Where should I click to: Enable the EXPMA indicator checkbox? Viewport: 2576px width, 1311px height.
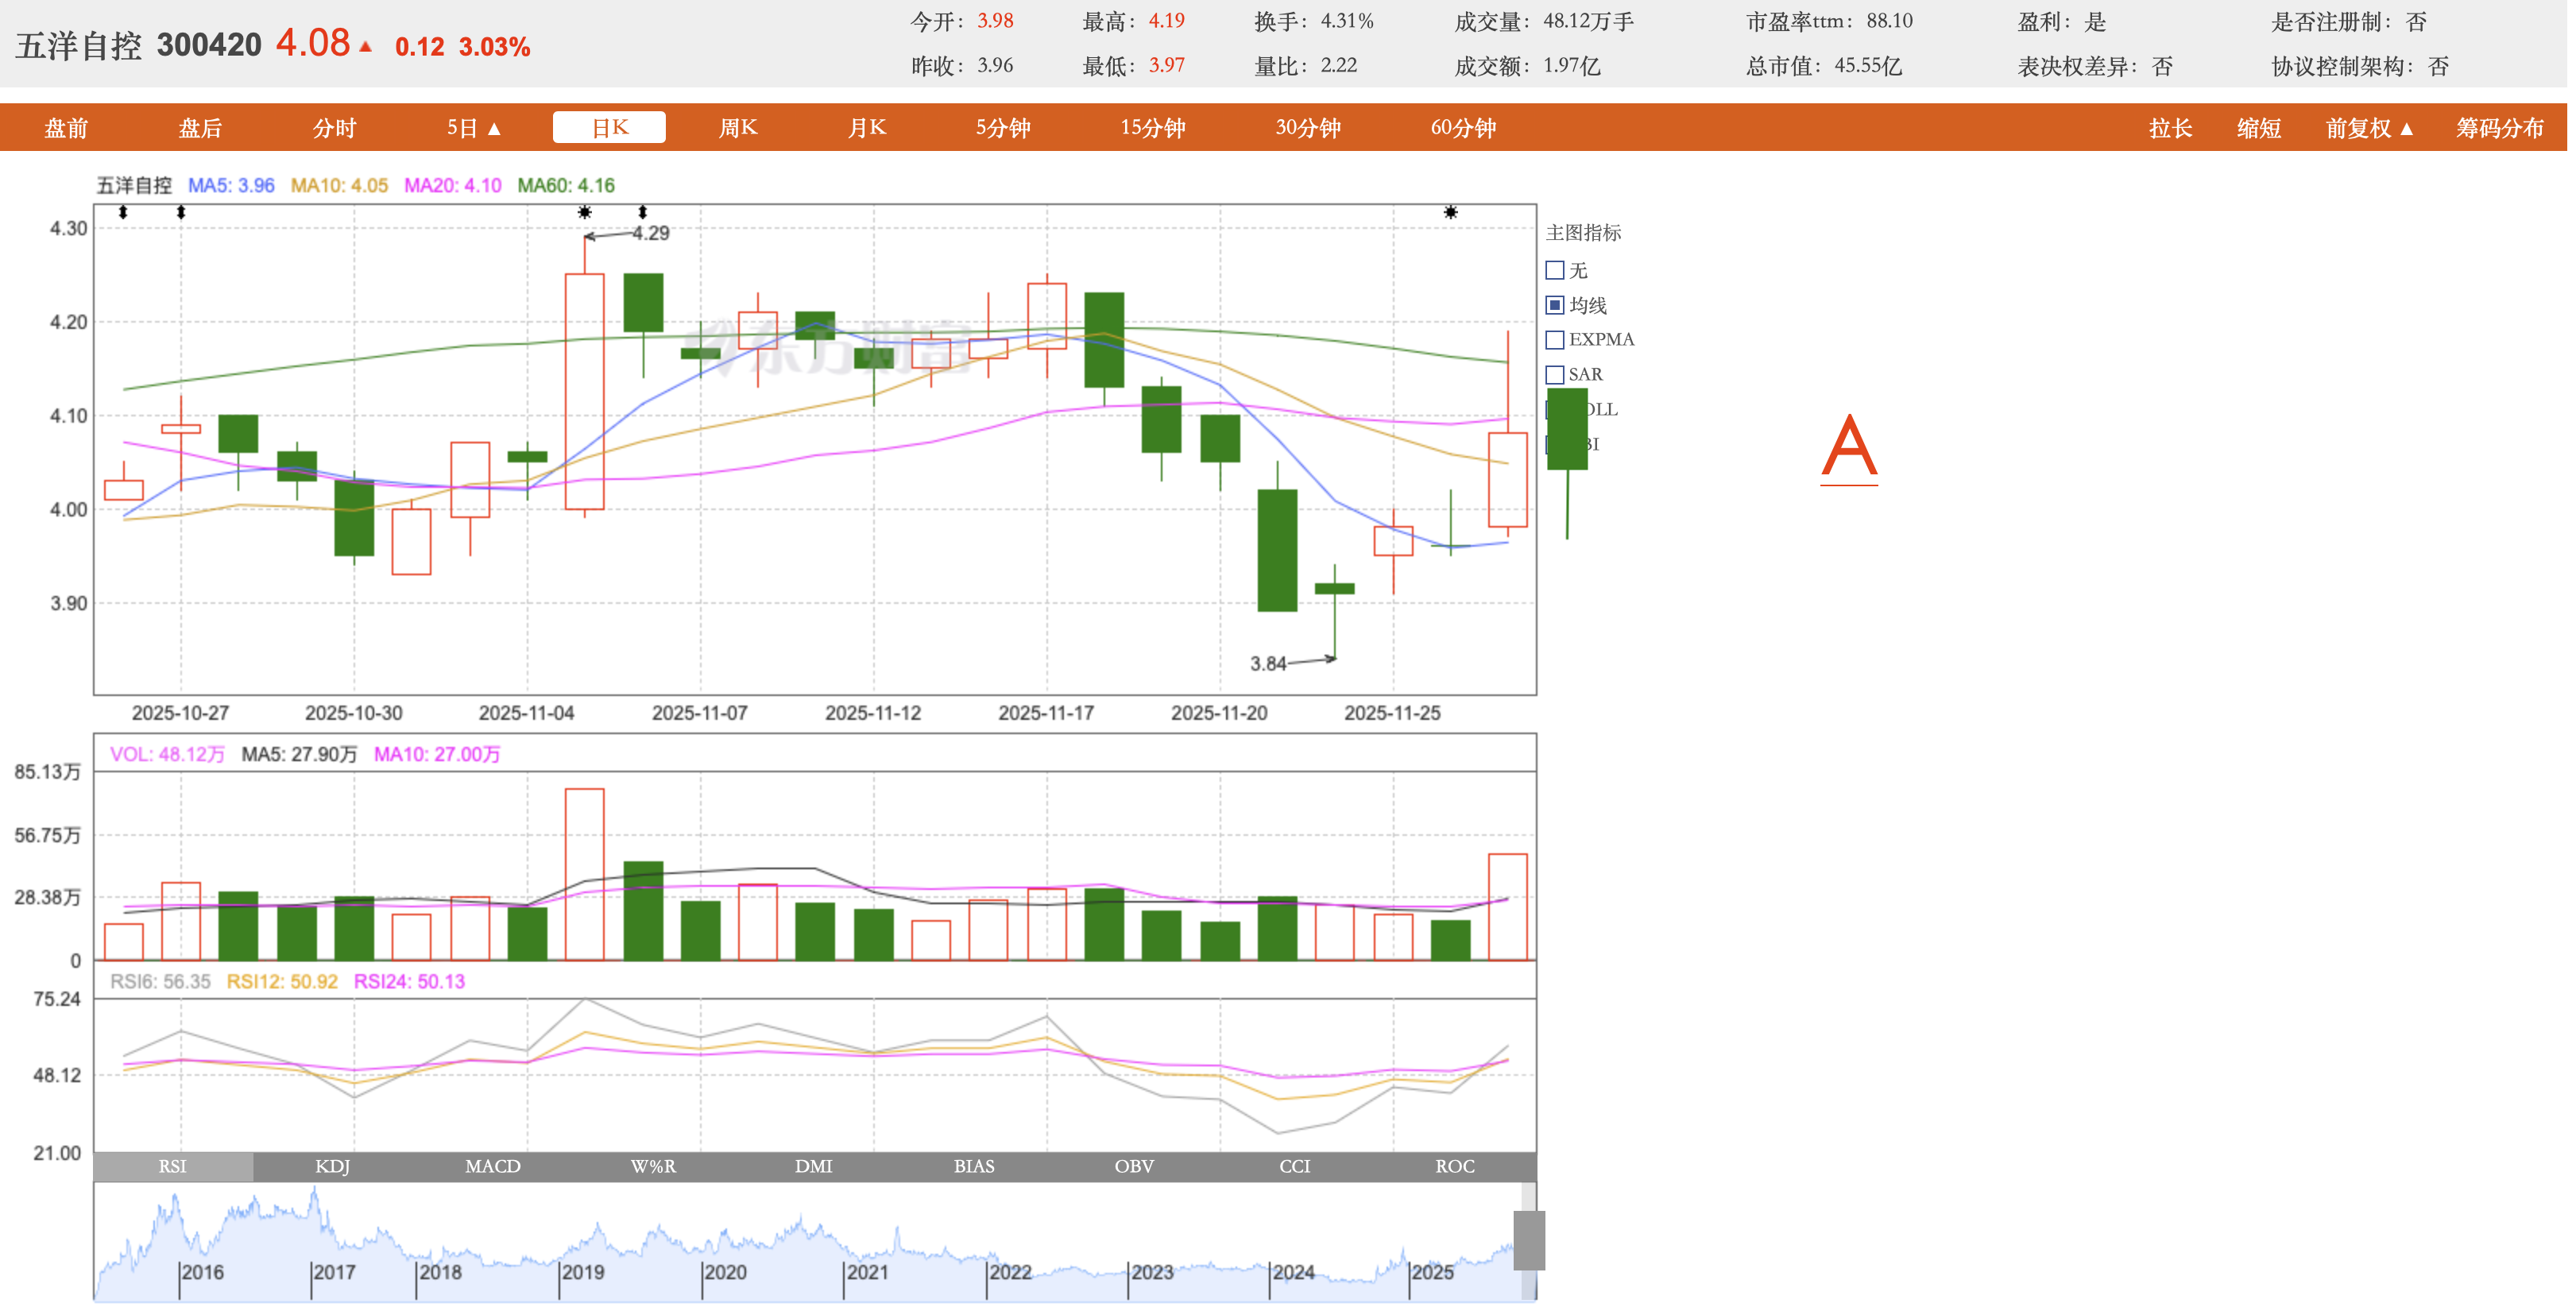[1555, 340]
